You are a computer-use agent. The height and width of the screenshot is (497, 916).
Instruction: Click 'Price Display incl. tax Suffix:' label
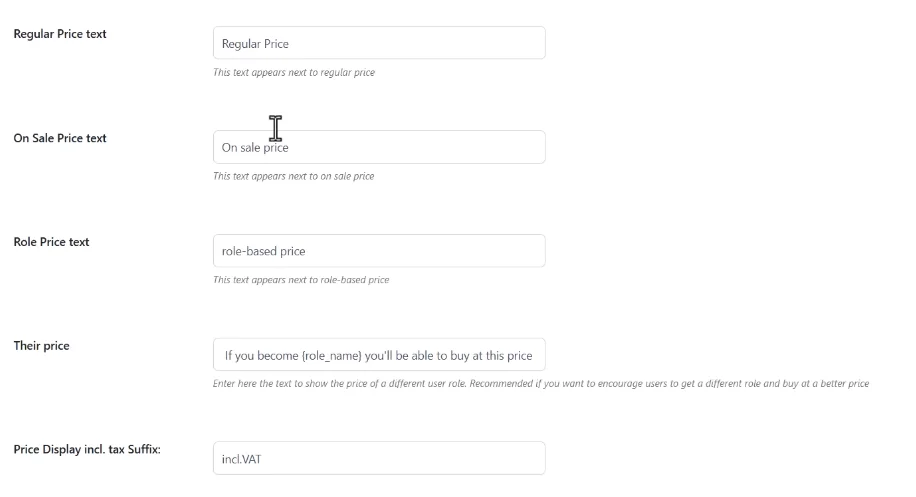pos(87,449)
